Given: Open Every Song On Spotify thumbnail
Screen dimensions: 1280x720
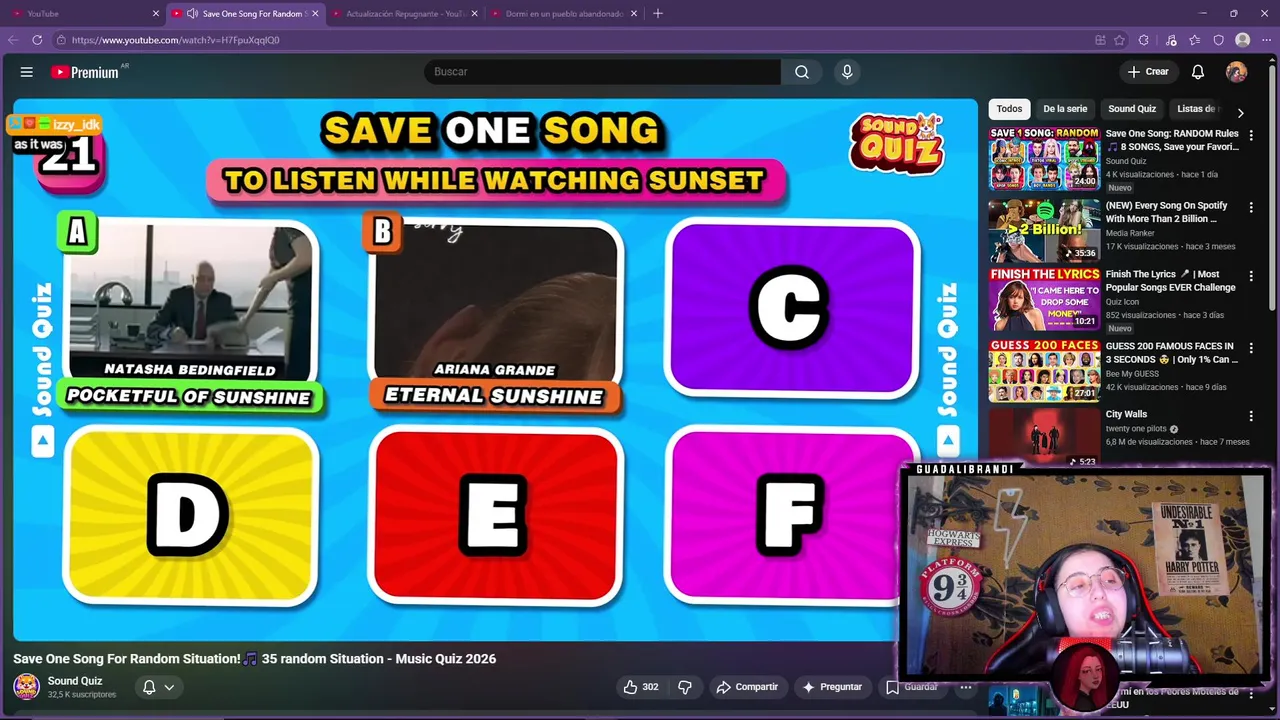Looking at the screenshot, I should coord(1044,231).
